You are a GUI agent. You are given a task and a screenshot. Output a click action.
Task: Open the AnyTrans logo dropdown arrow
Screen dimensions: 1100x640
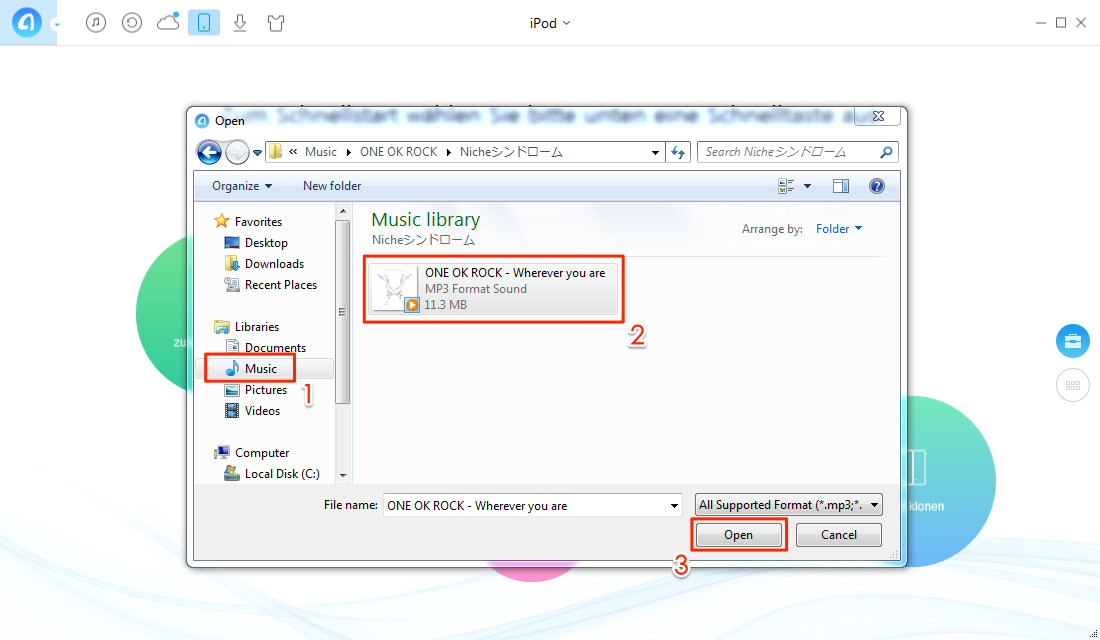[55, 25]
